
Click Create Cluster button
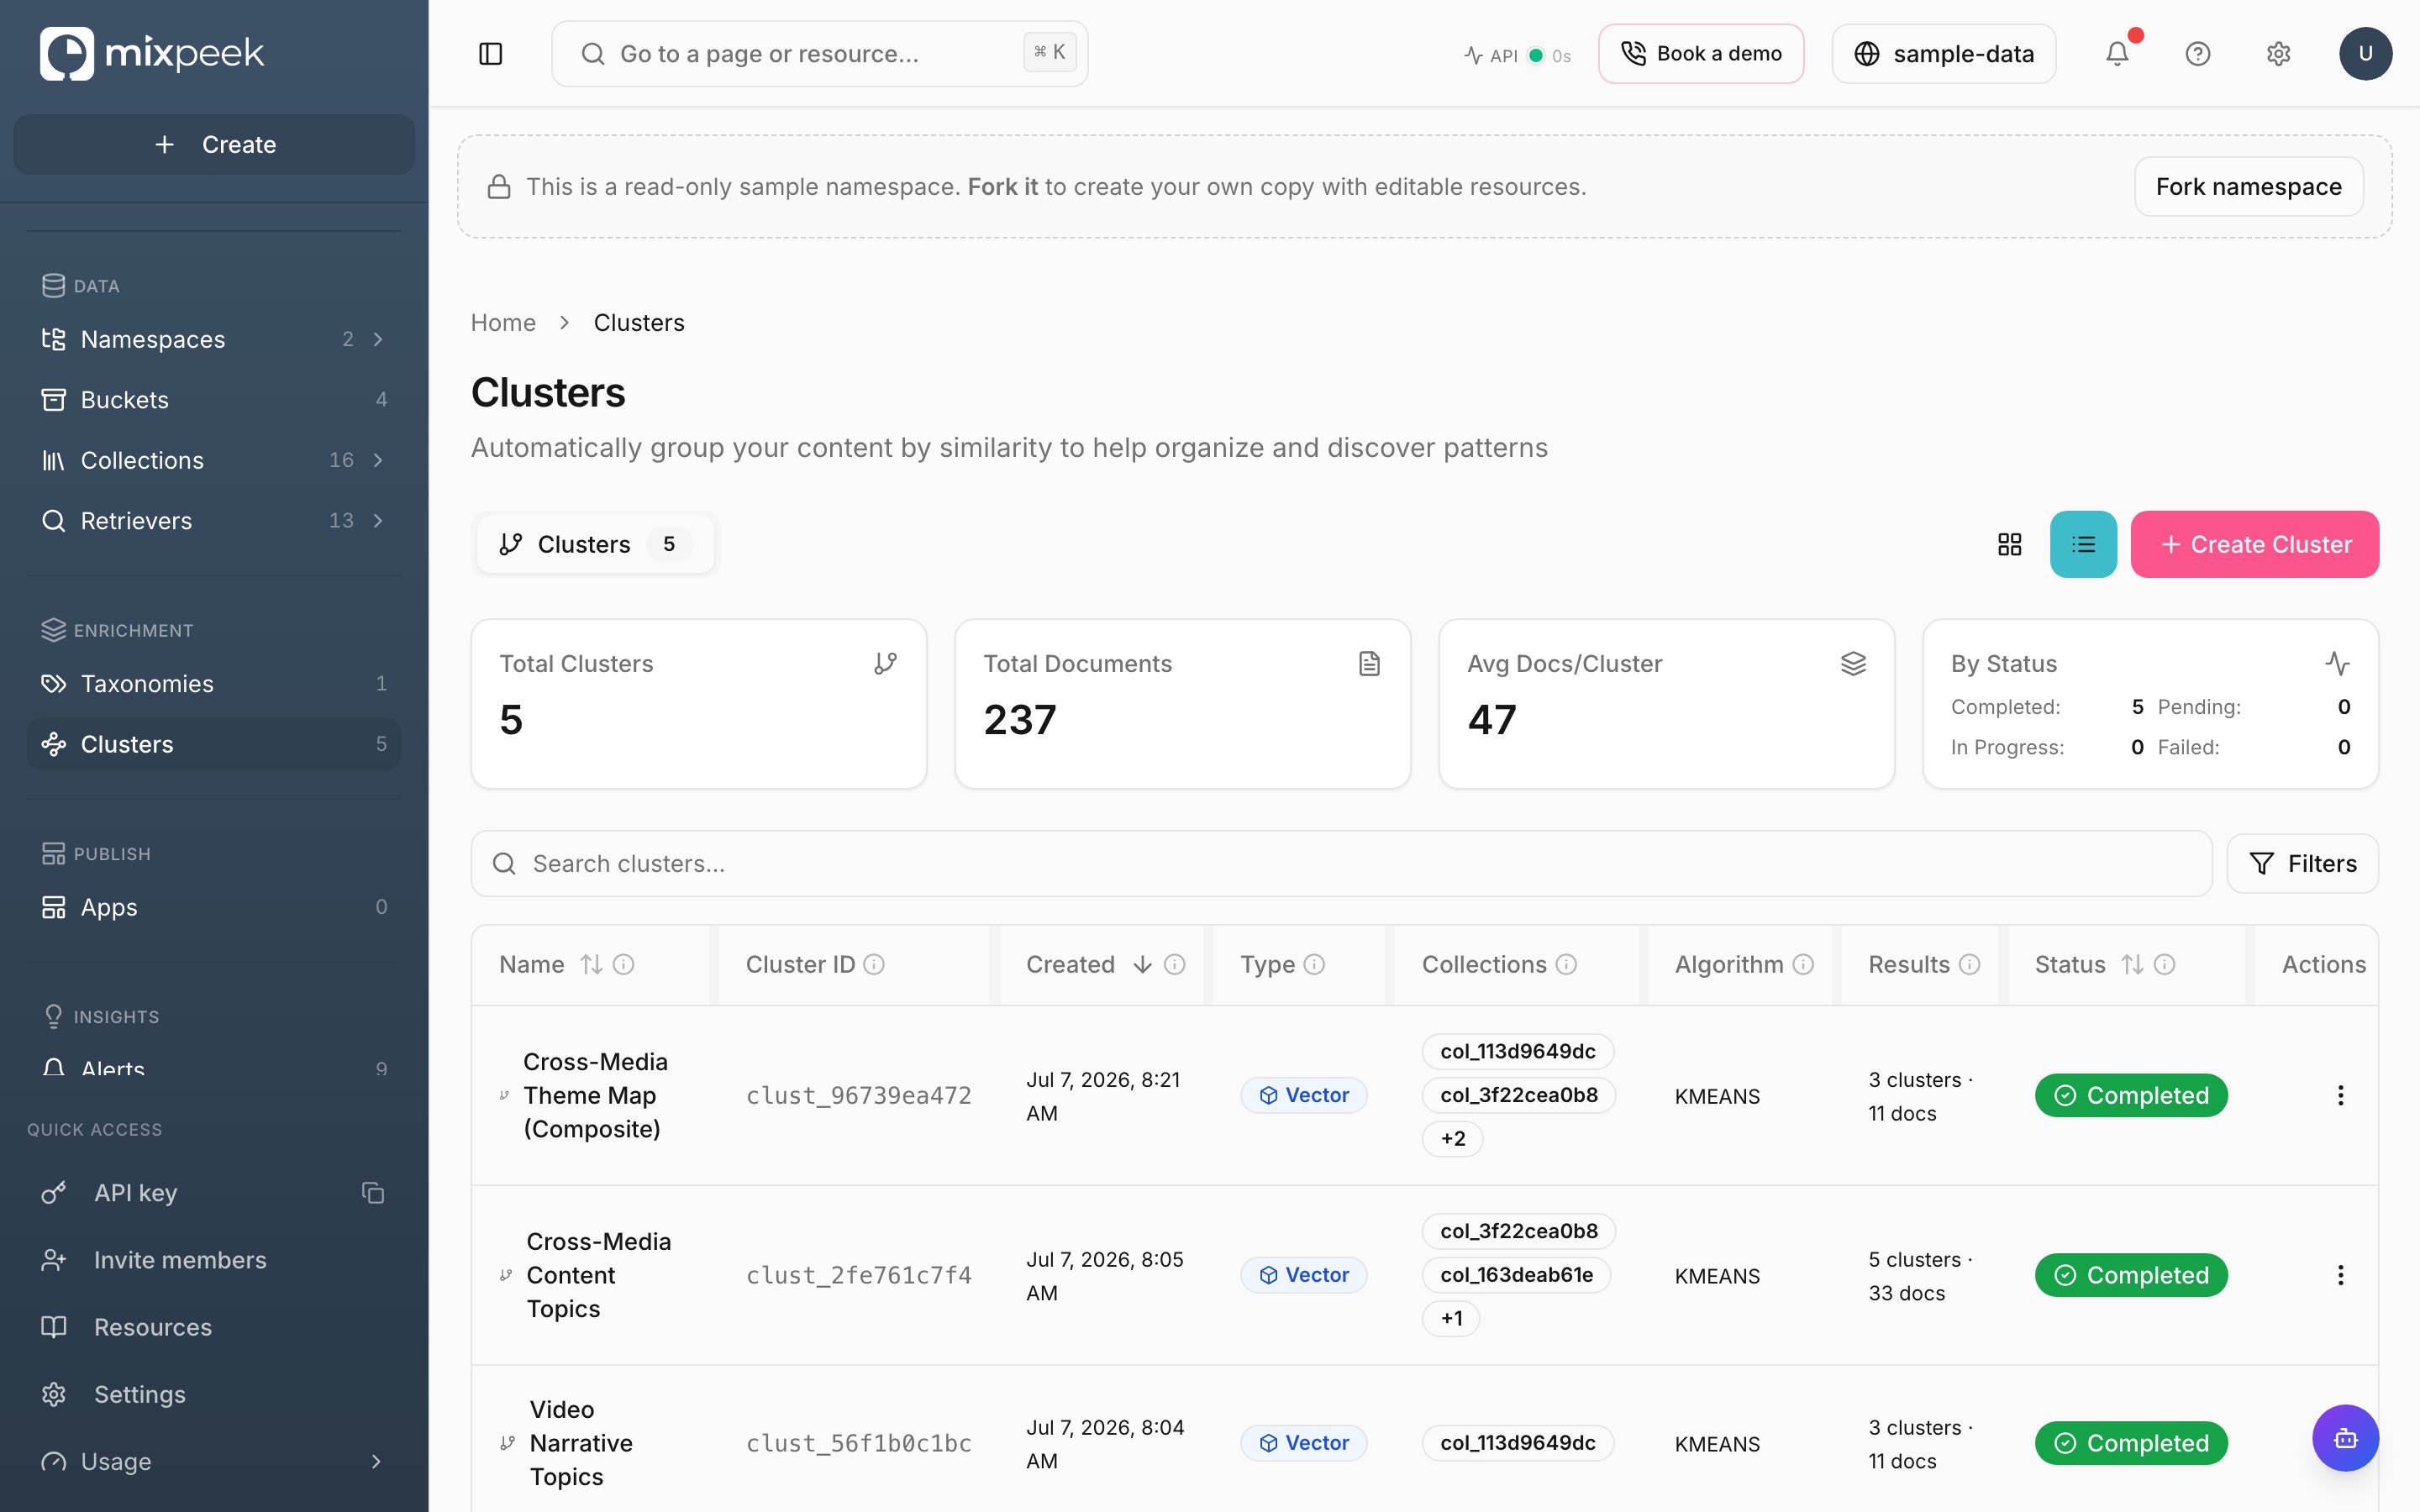point(2254,544)
